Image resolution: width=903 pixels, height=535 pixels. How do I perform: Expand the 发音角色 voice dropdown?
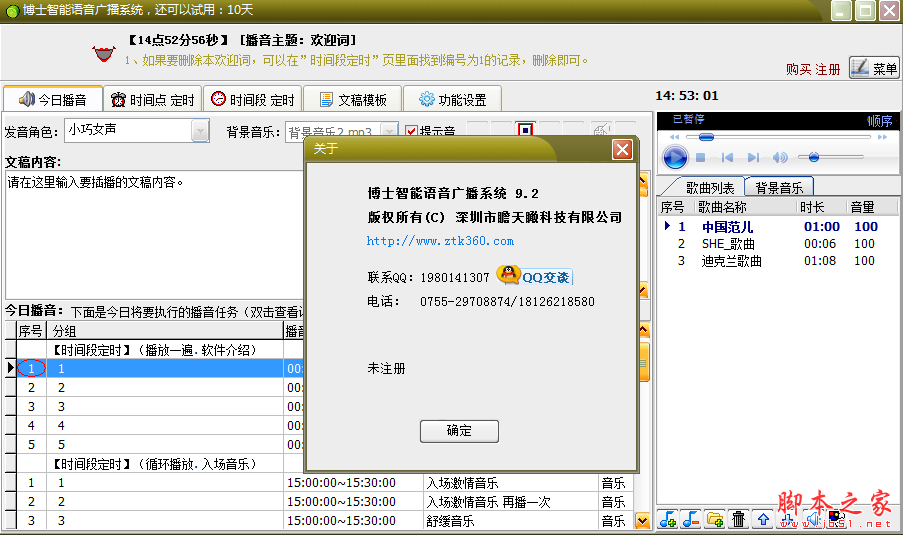(199, 131)
